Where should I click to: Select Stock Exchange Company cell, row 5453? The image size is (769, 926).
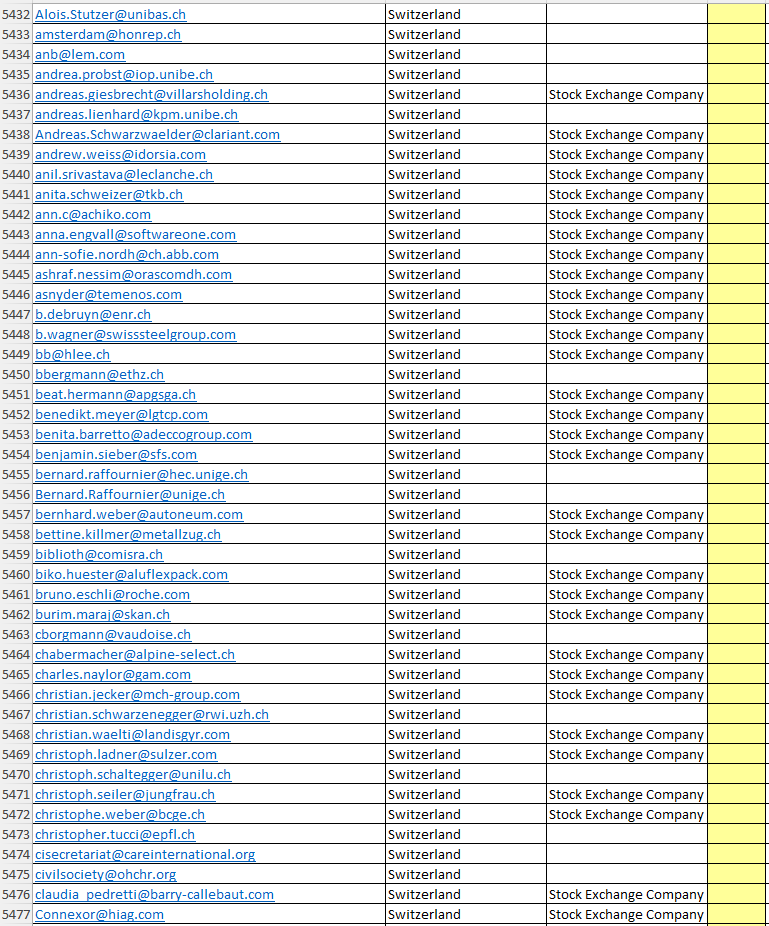(627, 435)
